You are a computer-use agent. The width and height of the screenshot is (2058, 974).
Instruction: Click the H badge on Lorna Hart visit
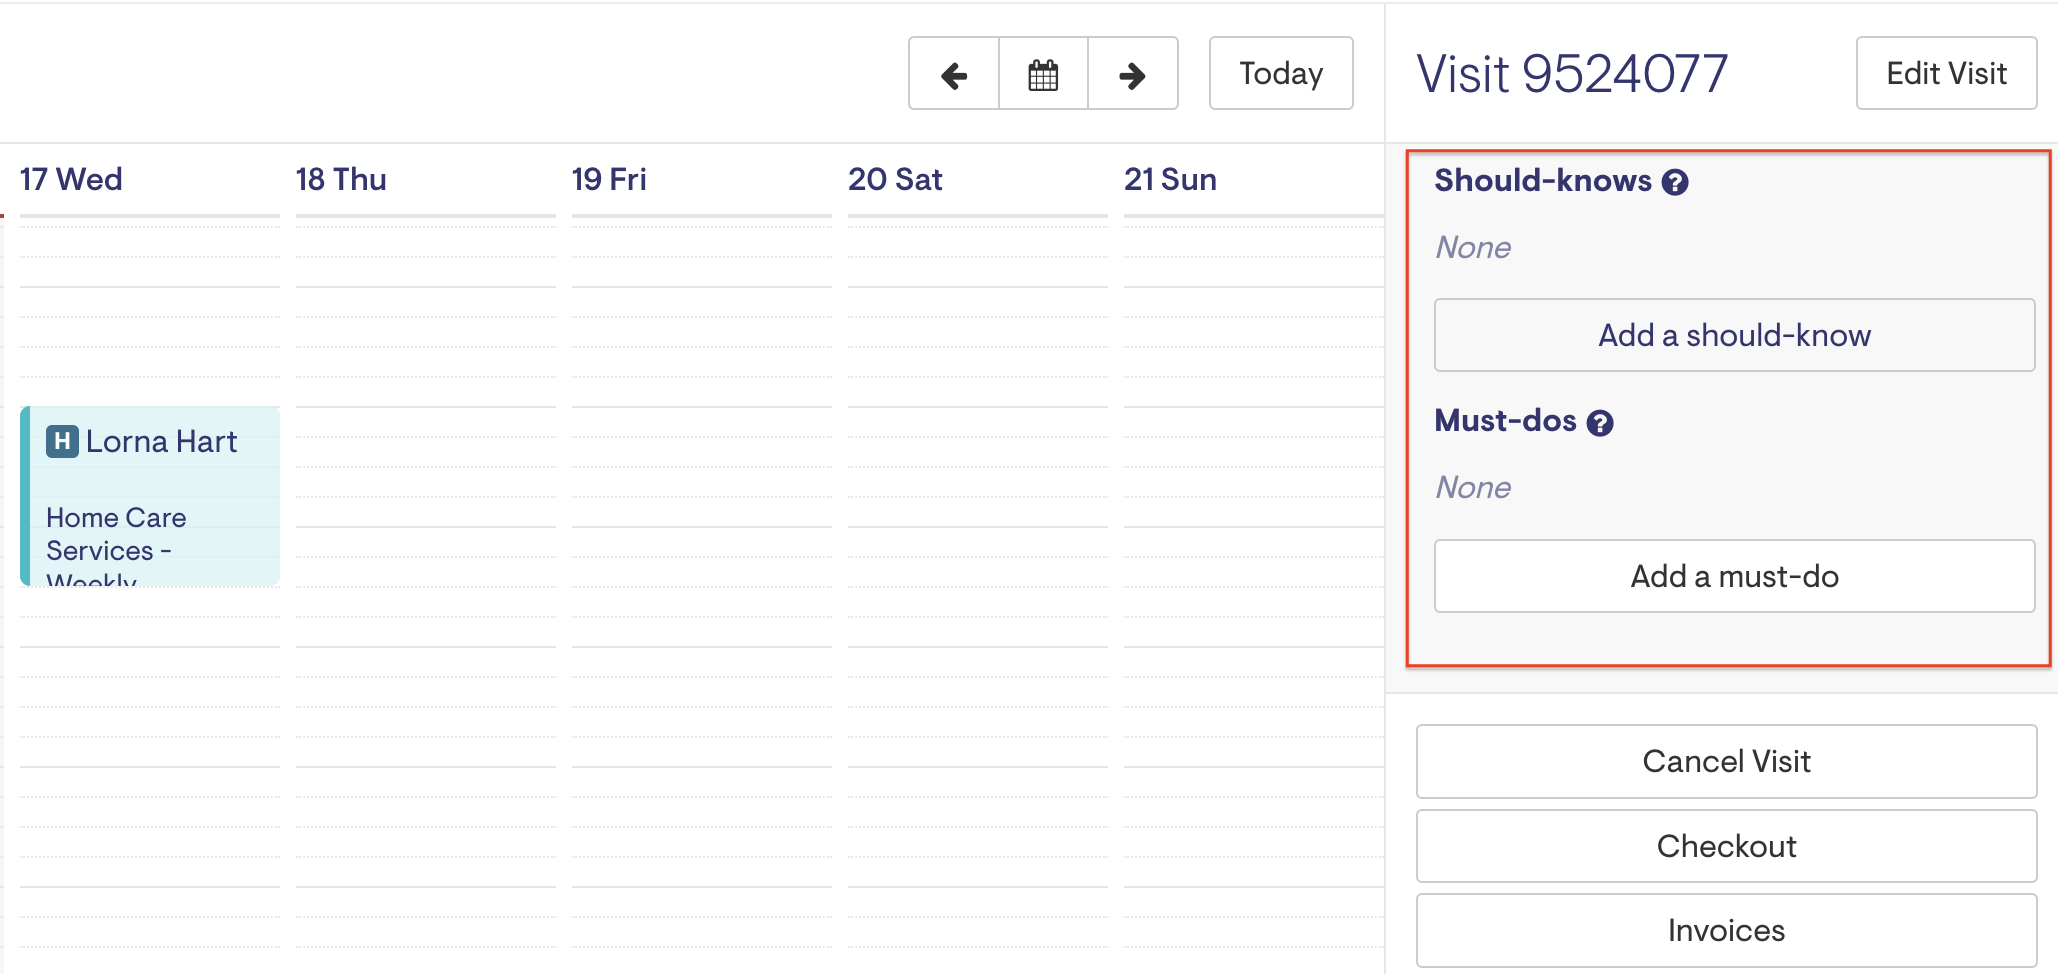click(x=62, y=441)
